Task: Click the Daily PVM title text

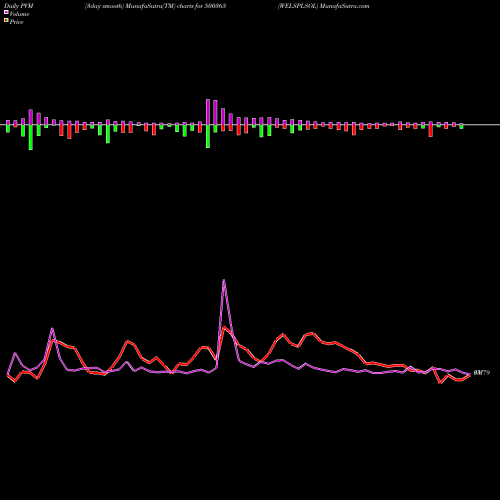Action: point(19,6)
